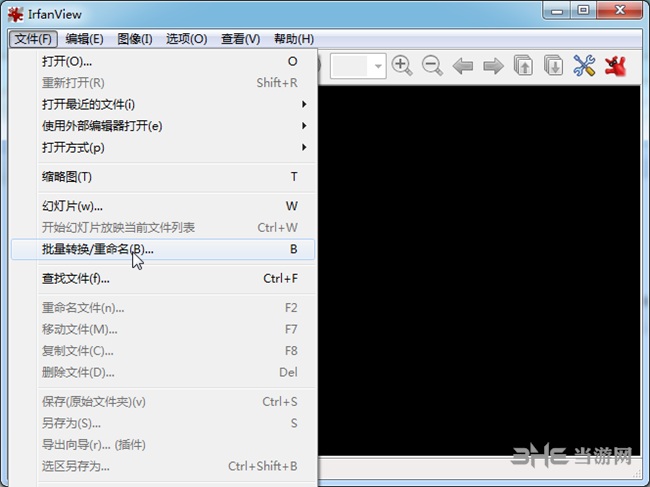Click the next page down-arrow icon
Screen dimensions: 650x487
pyautogui.click(x=553, y=65)
